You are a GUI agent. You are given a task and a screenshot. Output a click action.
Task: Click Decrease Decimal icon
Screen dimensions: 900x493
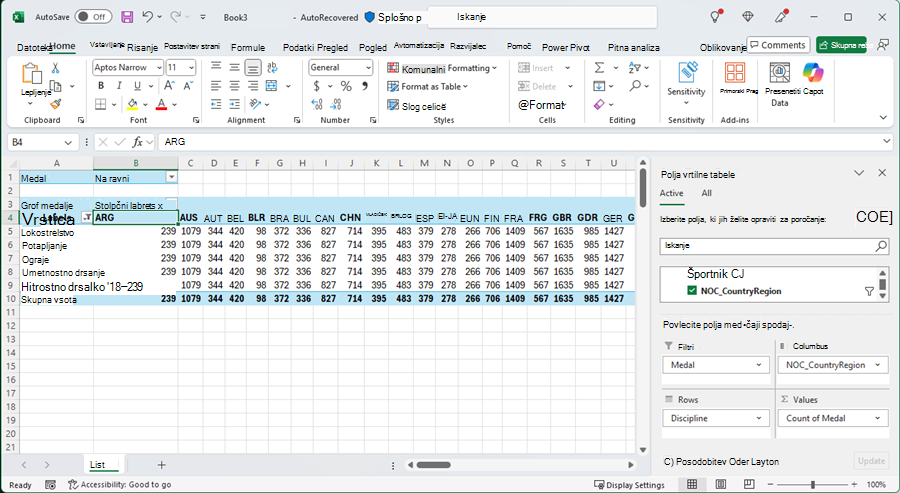coord(336,104)
